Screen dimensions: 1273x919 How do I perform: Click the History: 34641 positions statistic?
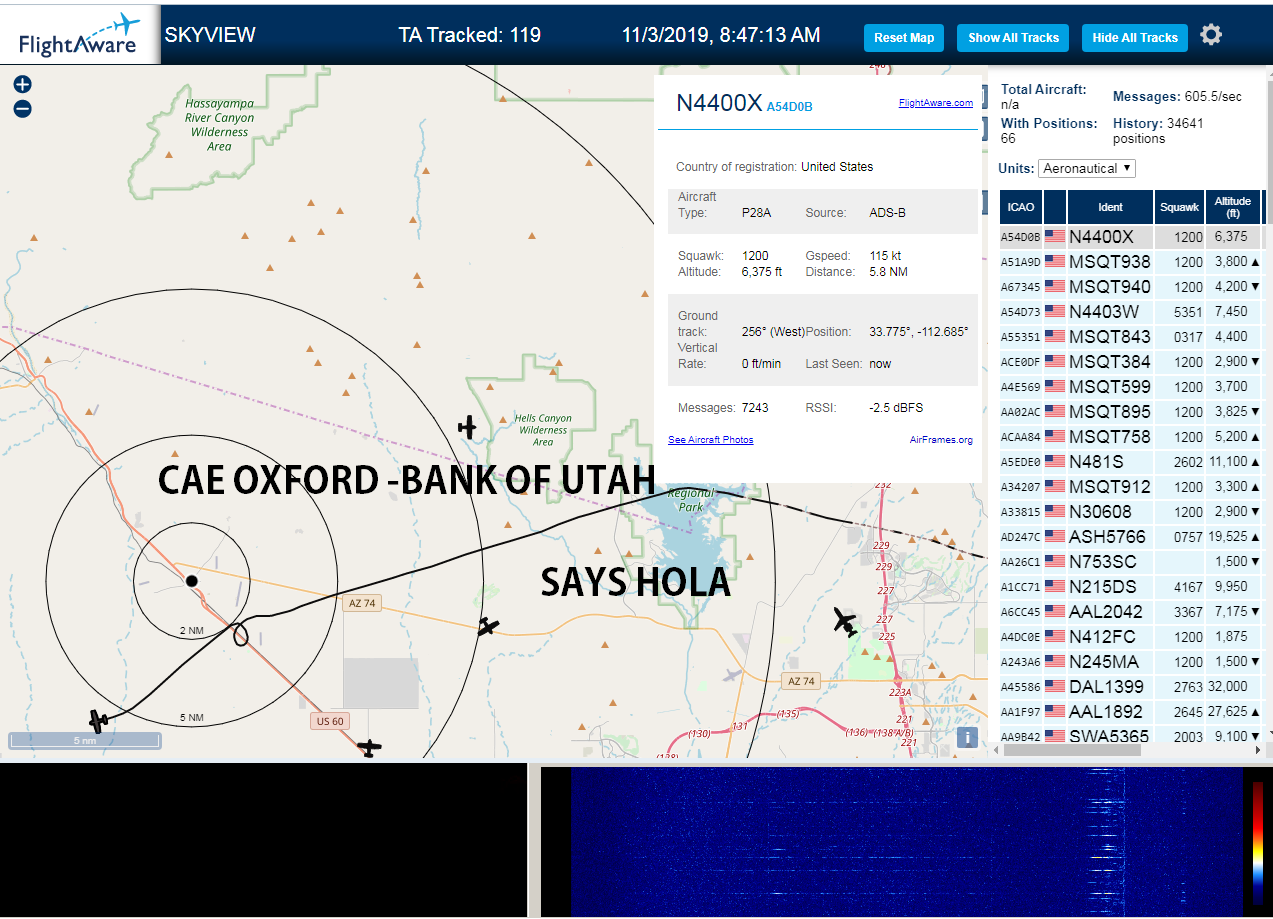1158,131
